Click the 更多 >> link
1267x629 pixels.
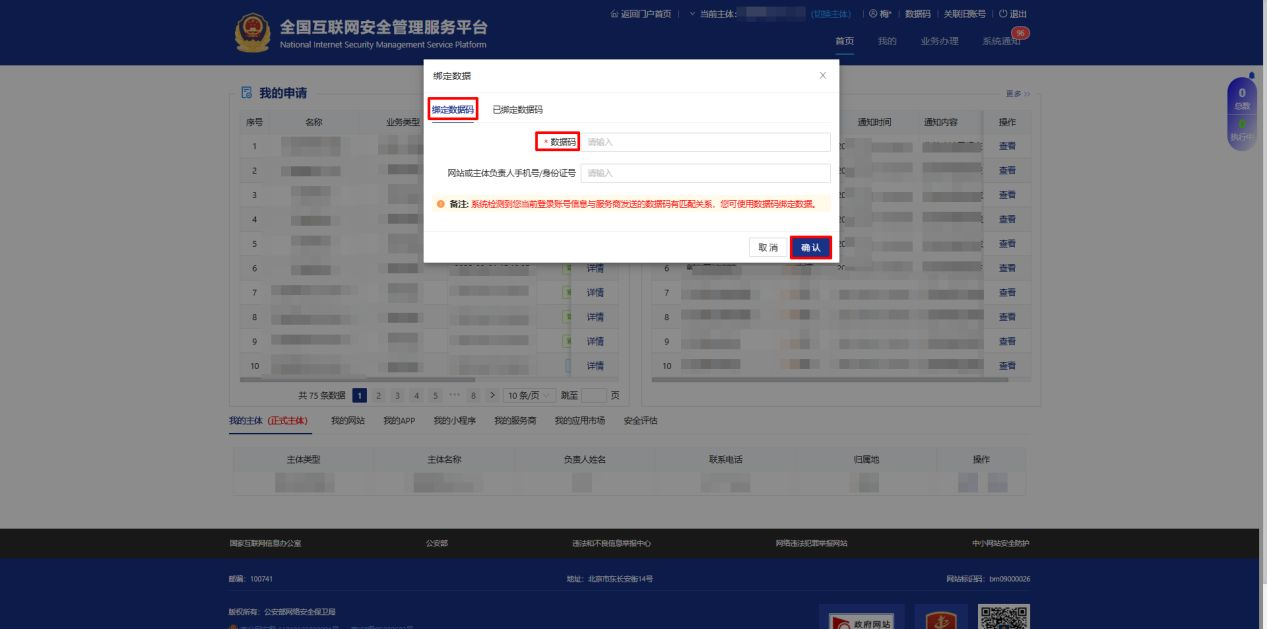1017,93
